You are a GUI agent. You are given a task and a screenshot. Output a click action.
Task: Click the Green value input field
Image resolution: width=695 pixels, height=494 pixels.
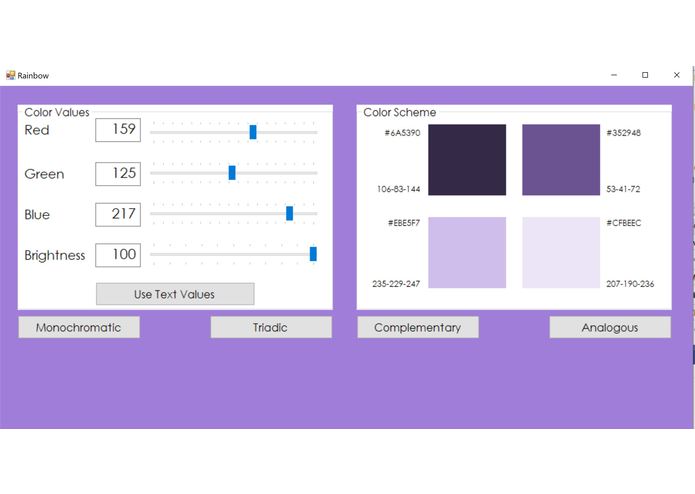point(118,174)
